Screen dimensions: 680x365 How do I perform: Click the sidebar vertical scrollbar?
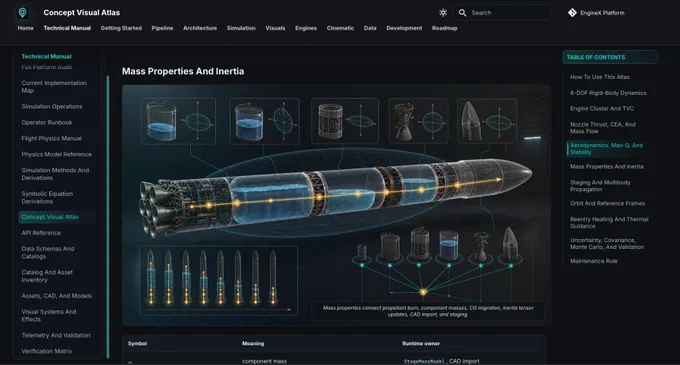coord(108,217)
